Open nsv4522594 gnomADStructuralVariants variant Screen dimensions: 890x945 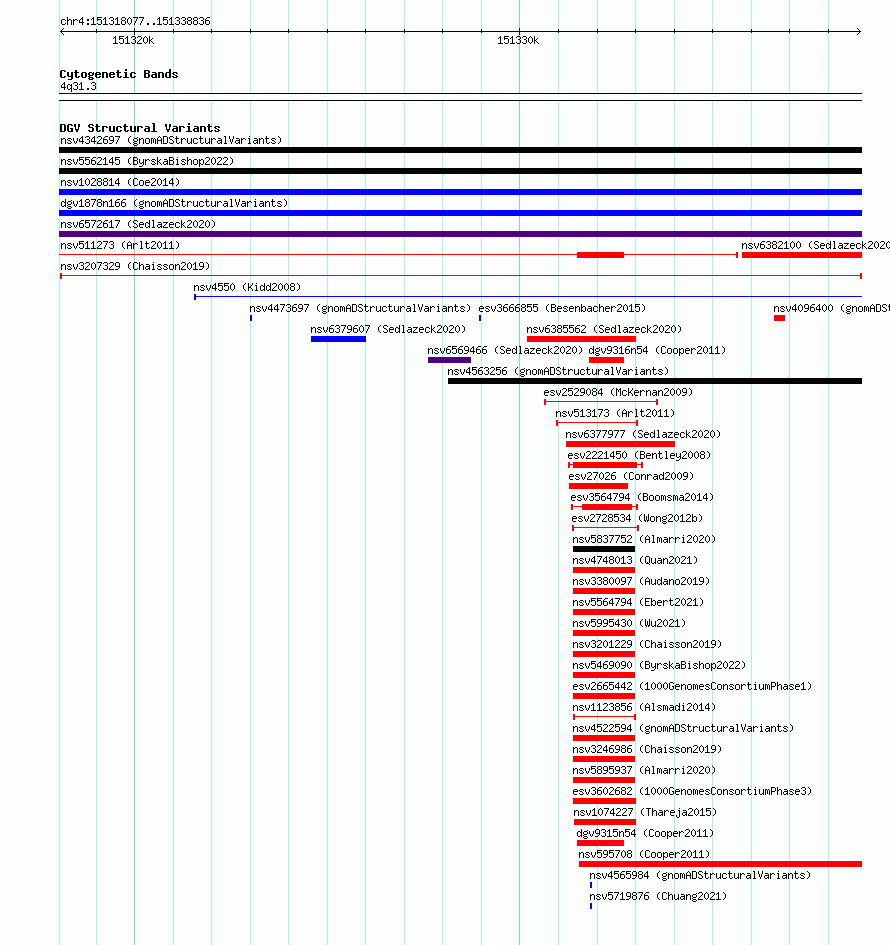click(x=683, y=729)
